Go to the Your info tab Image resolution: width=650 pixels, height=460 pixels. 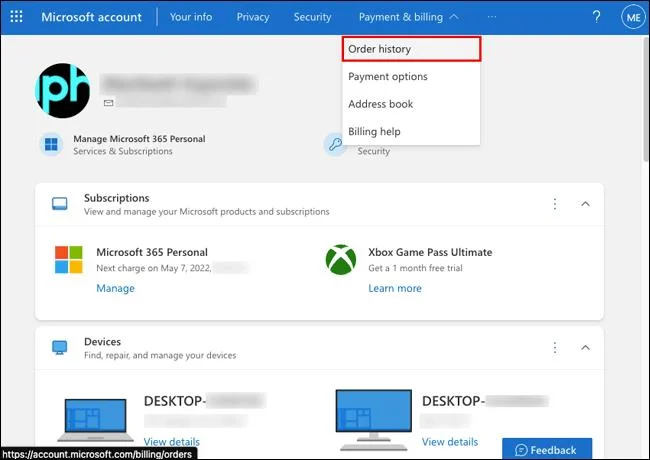tap(191, 17)
